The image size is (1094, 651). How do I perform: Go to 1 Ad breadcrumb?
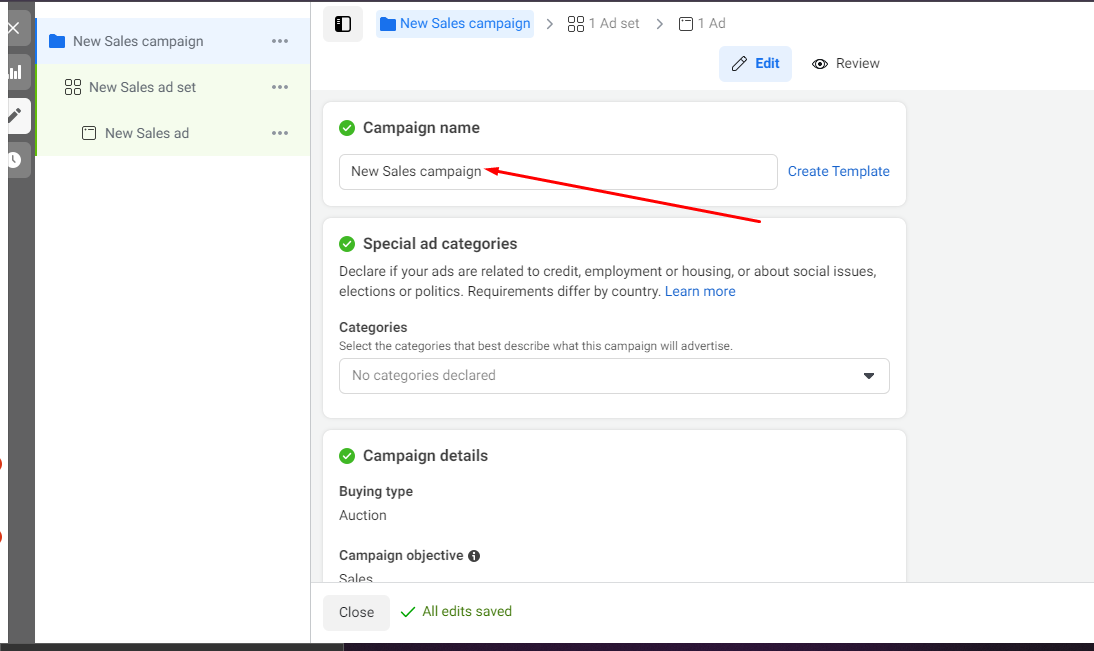(x=702, y=24)
